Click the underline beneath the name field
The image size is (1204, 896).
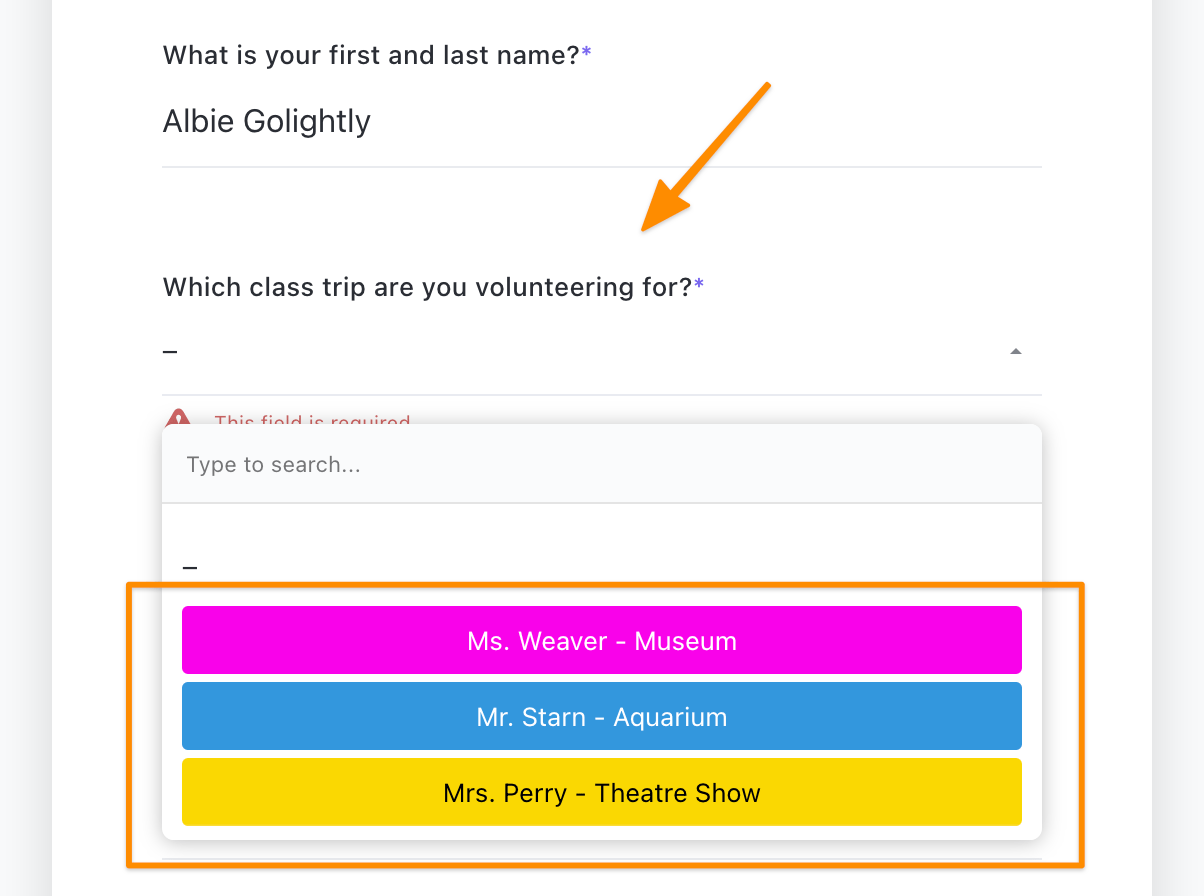[x=600, y=166]
